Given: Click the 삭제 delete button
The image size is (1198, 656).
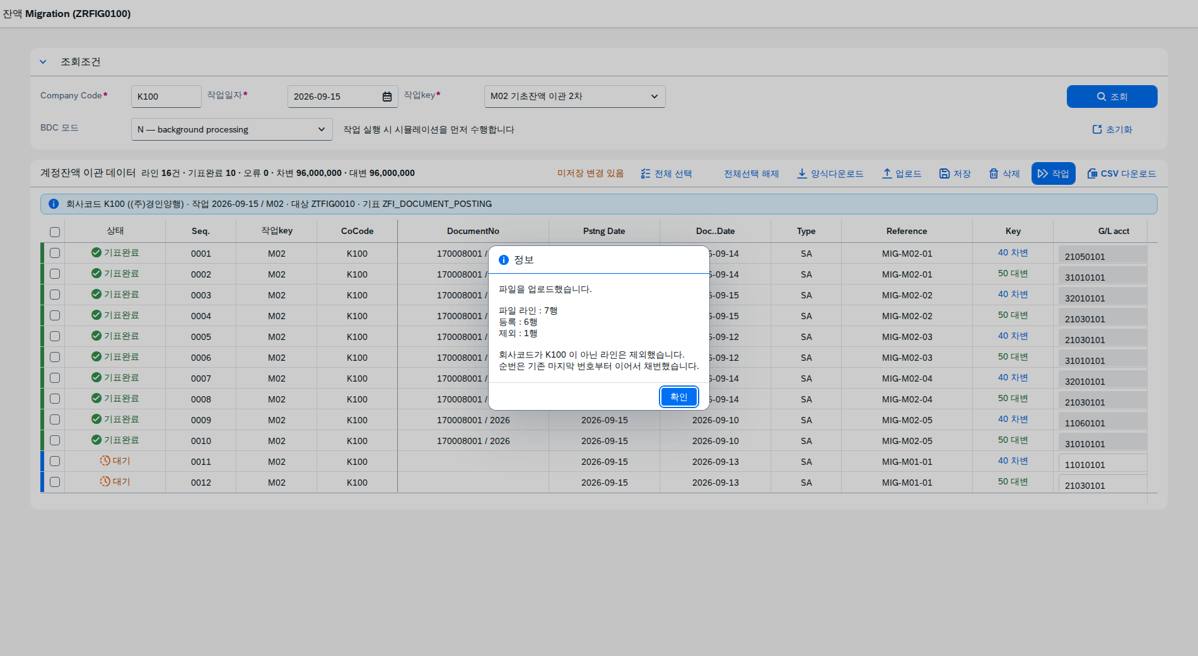Looking at the screenshot, I should [x=1004, y=173].
